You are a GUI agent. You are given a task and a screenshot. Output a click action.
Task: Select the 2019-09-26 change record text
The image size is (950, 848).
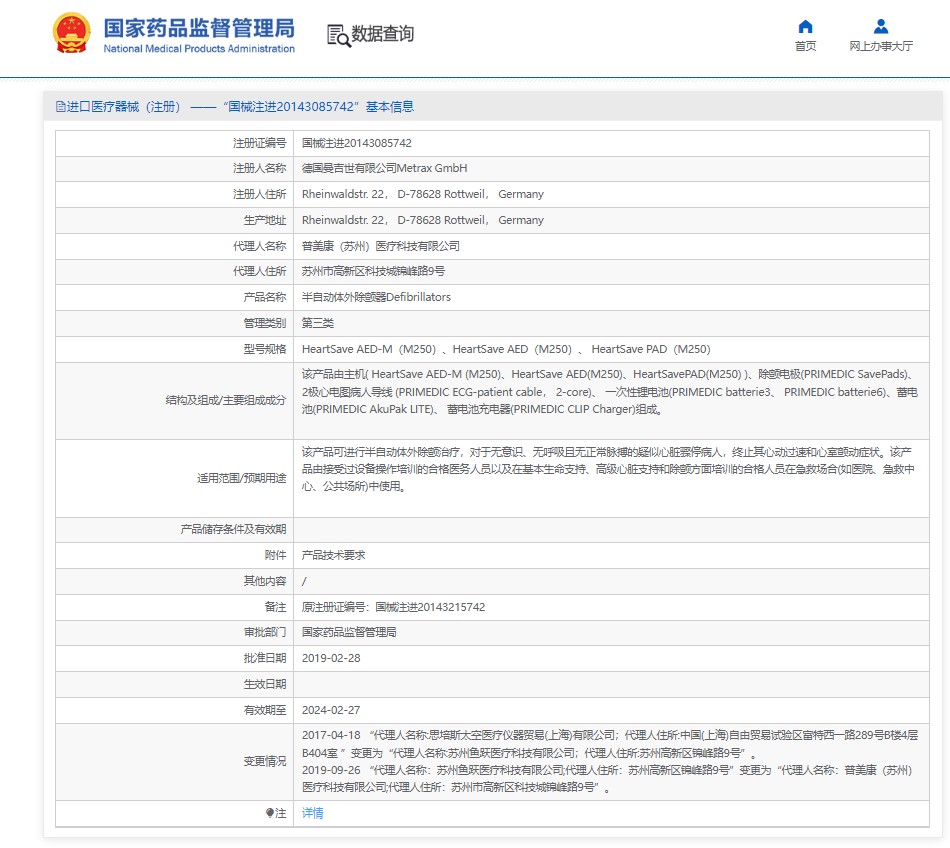pyautogui.click(x=607, y=779)
